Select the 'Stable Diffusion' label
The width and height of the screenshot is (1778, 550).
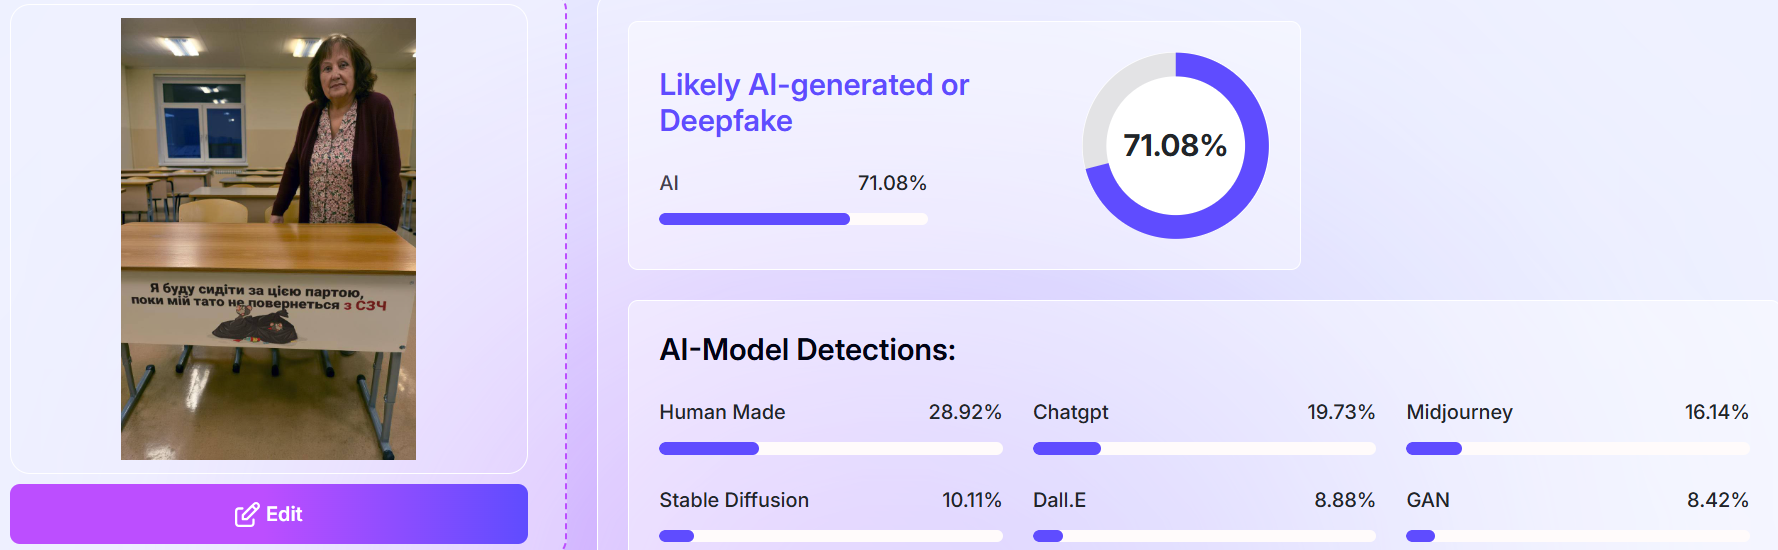(734, 500)
